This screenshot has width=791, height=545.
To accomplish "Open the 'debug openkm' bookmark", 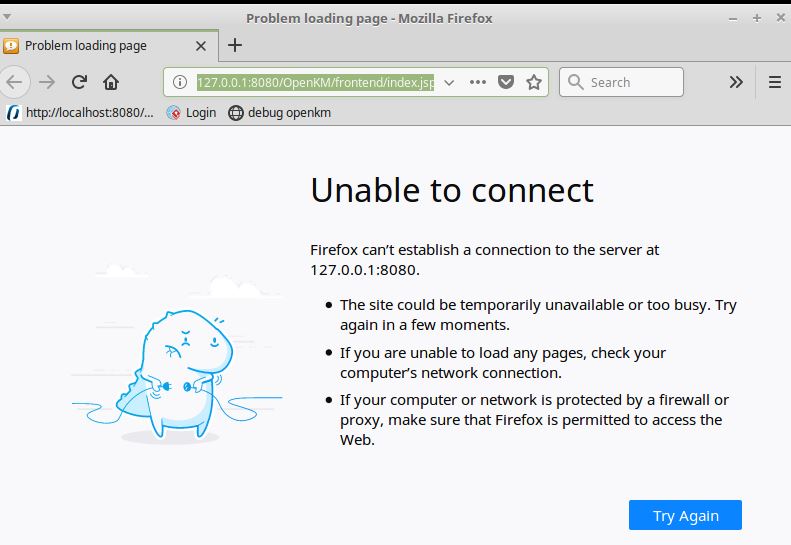I will click(280, 113).
